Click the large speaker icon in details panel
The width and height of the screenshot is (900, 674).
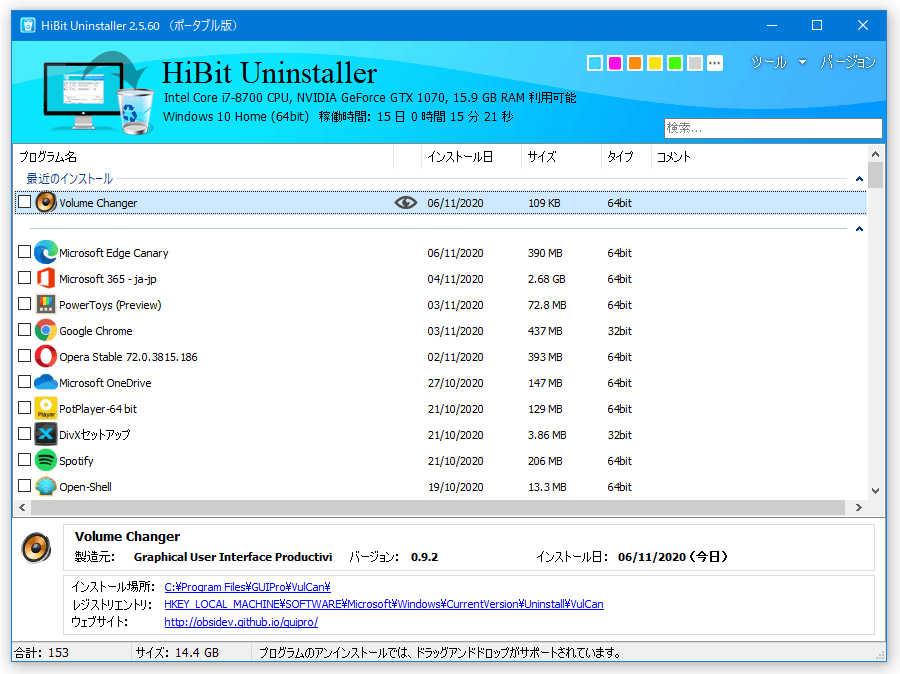[36, 548]
